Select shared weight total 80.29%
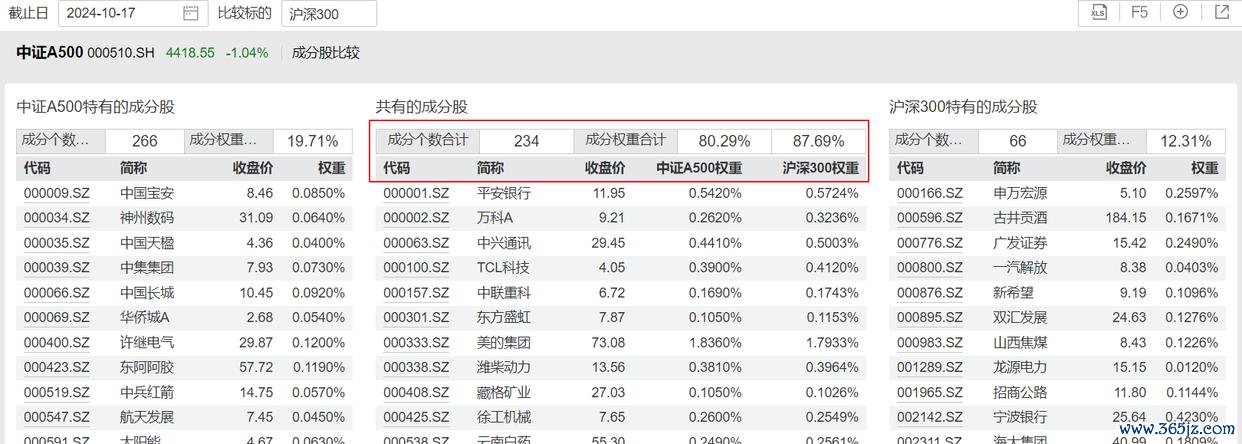 click(724, 141)
